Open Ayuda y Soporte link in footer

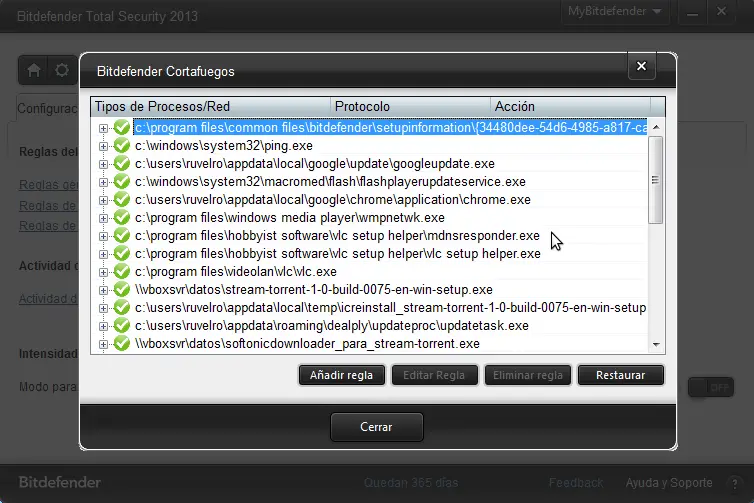(x=669, y=483)
